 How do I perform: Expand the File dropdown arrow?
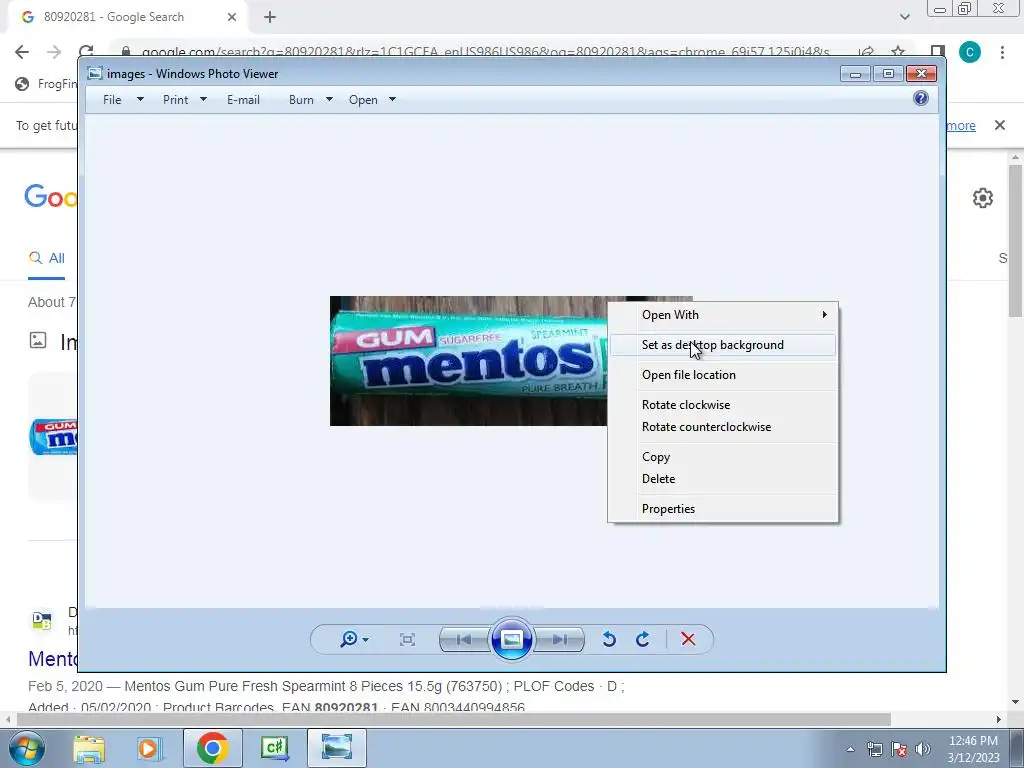140,99
